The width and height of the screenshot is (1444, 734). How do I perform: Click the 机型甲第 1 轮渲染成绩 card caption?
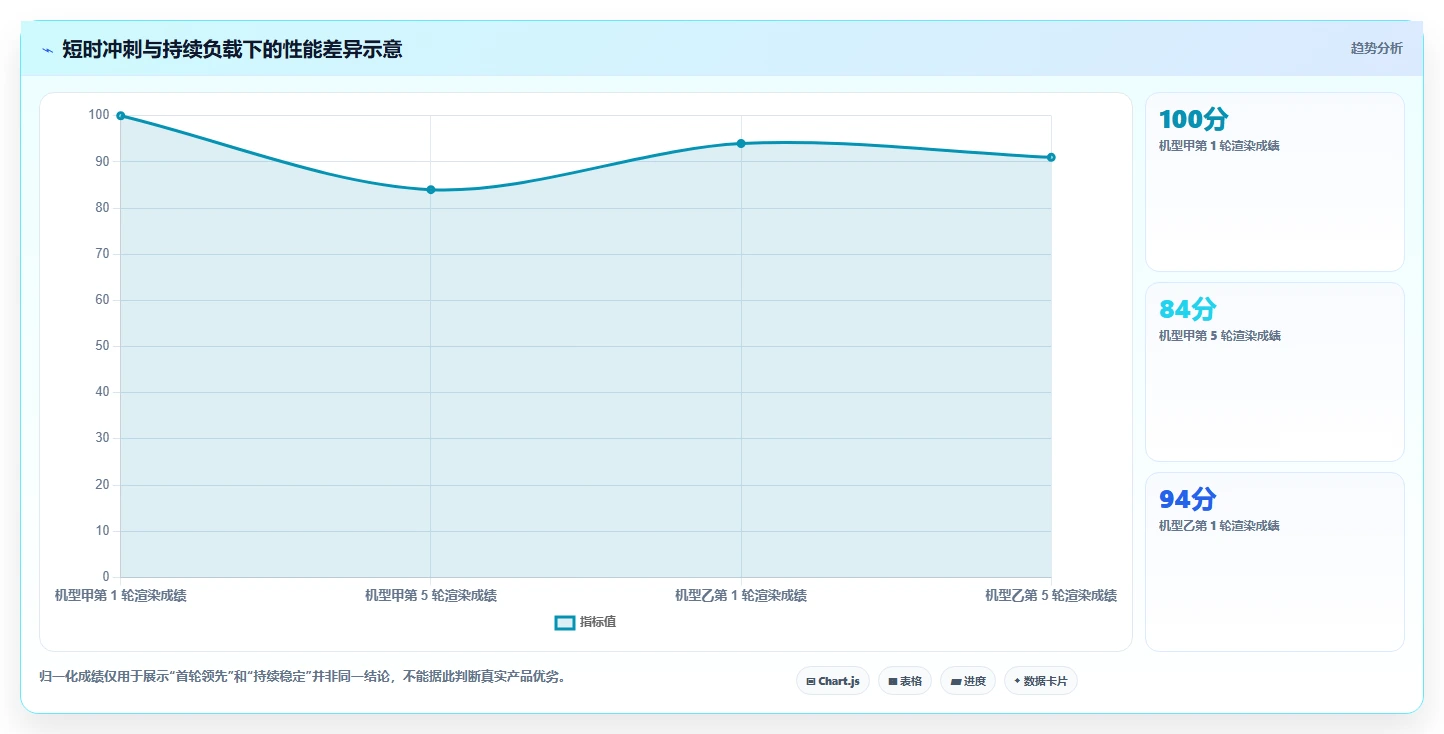[x=1219, y=146]
